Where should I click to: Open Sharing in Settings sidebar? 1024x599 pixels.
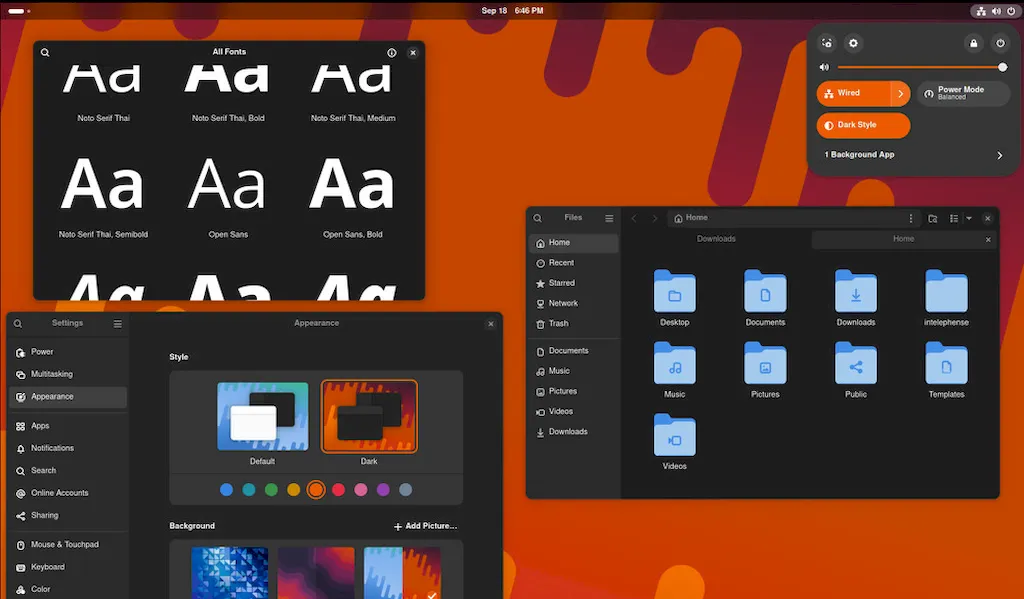(68, 516)
